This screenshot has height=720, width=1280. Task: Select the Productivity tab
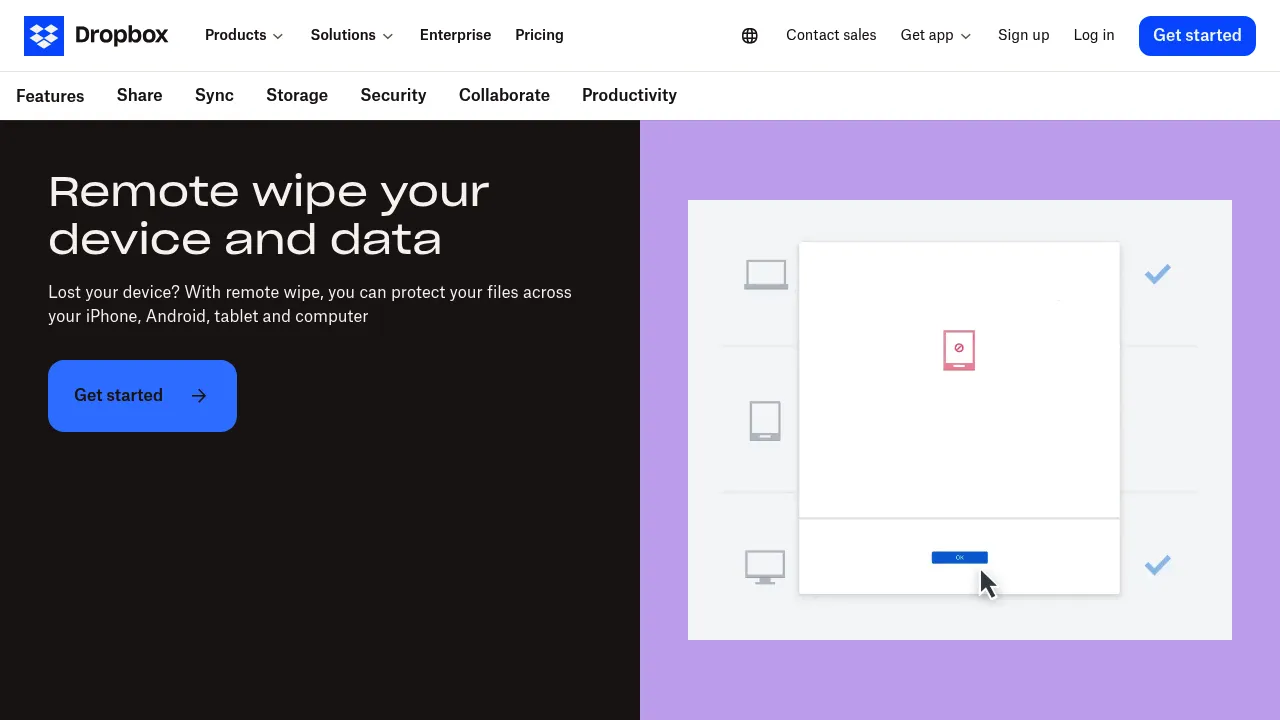(x=629, y=95)
